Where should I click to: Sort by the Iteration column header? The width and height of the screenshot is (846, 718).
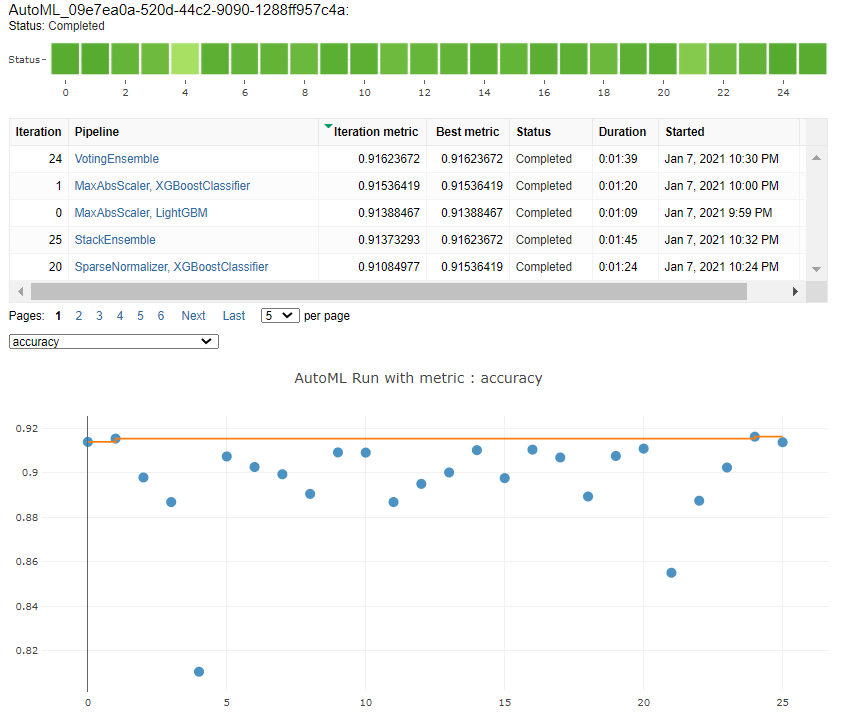pos(38,132)
